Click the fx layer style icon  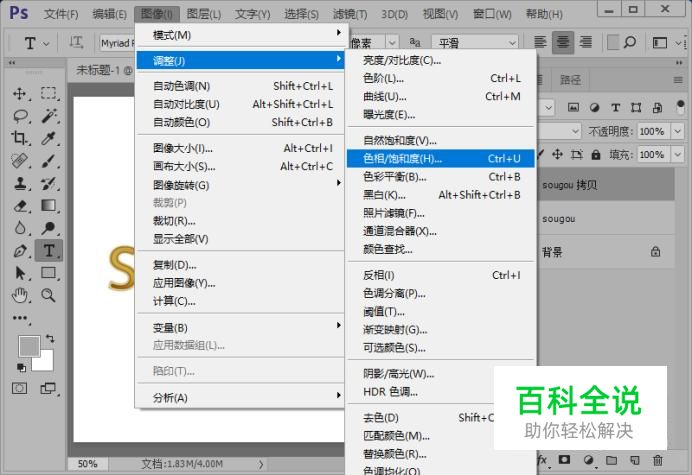tap(542, 460)
